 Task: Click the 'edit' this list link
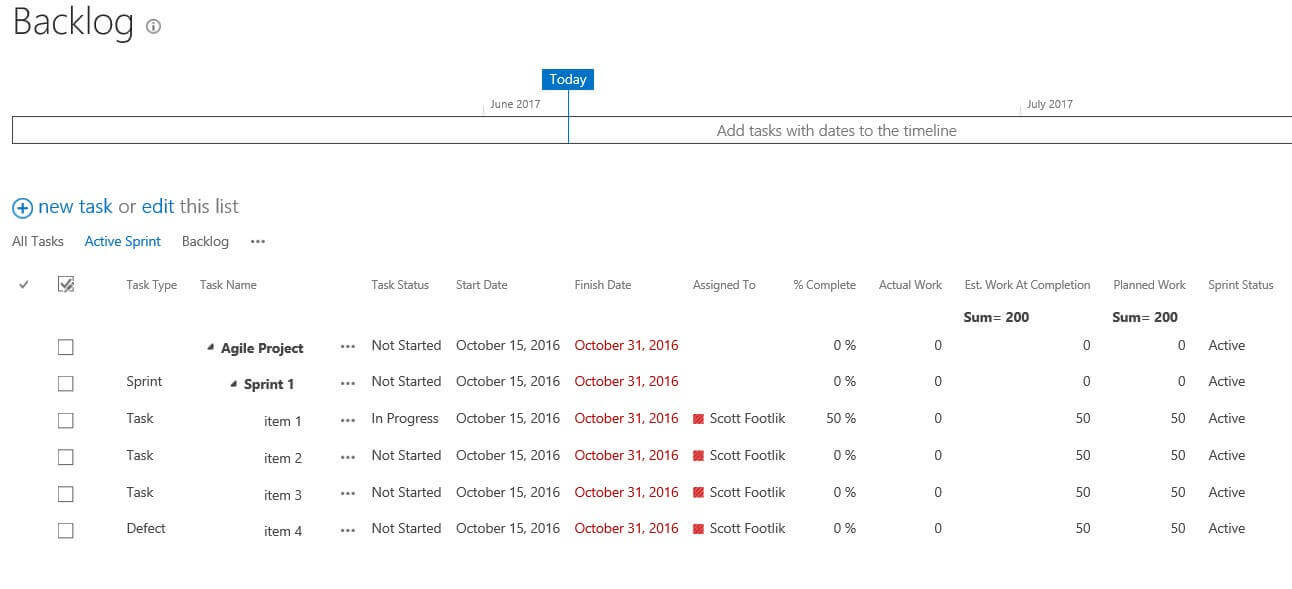(158, 207)
